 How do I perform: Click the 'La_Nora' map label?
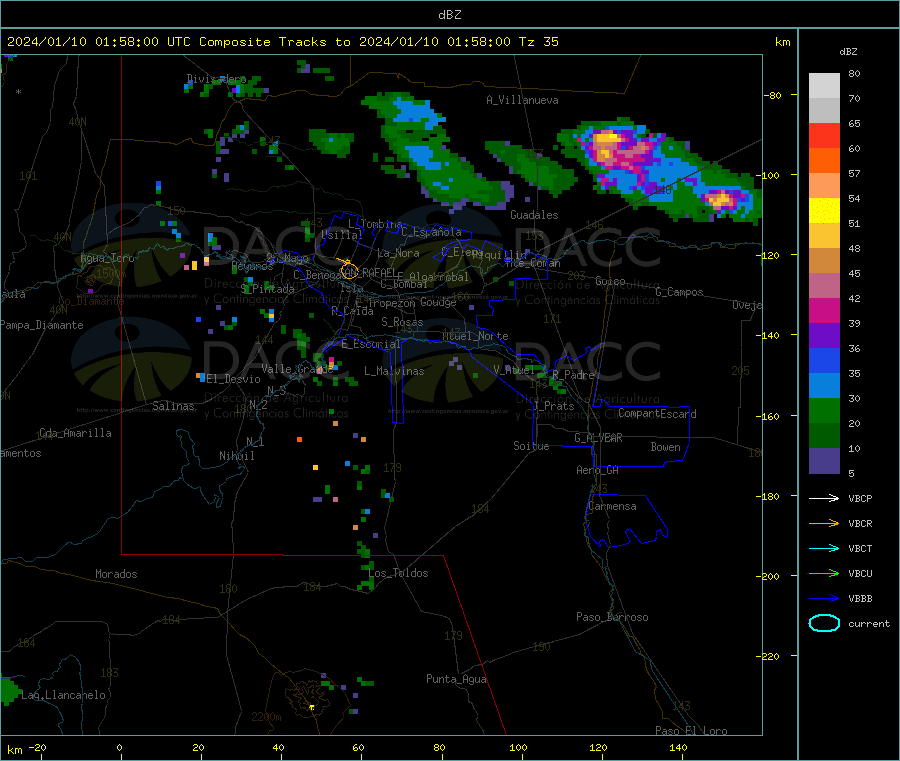[x=398, y=253]
